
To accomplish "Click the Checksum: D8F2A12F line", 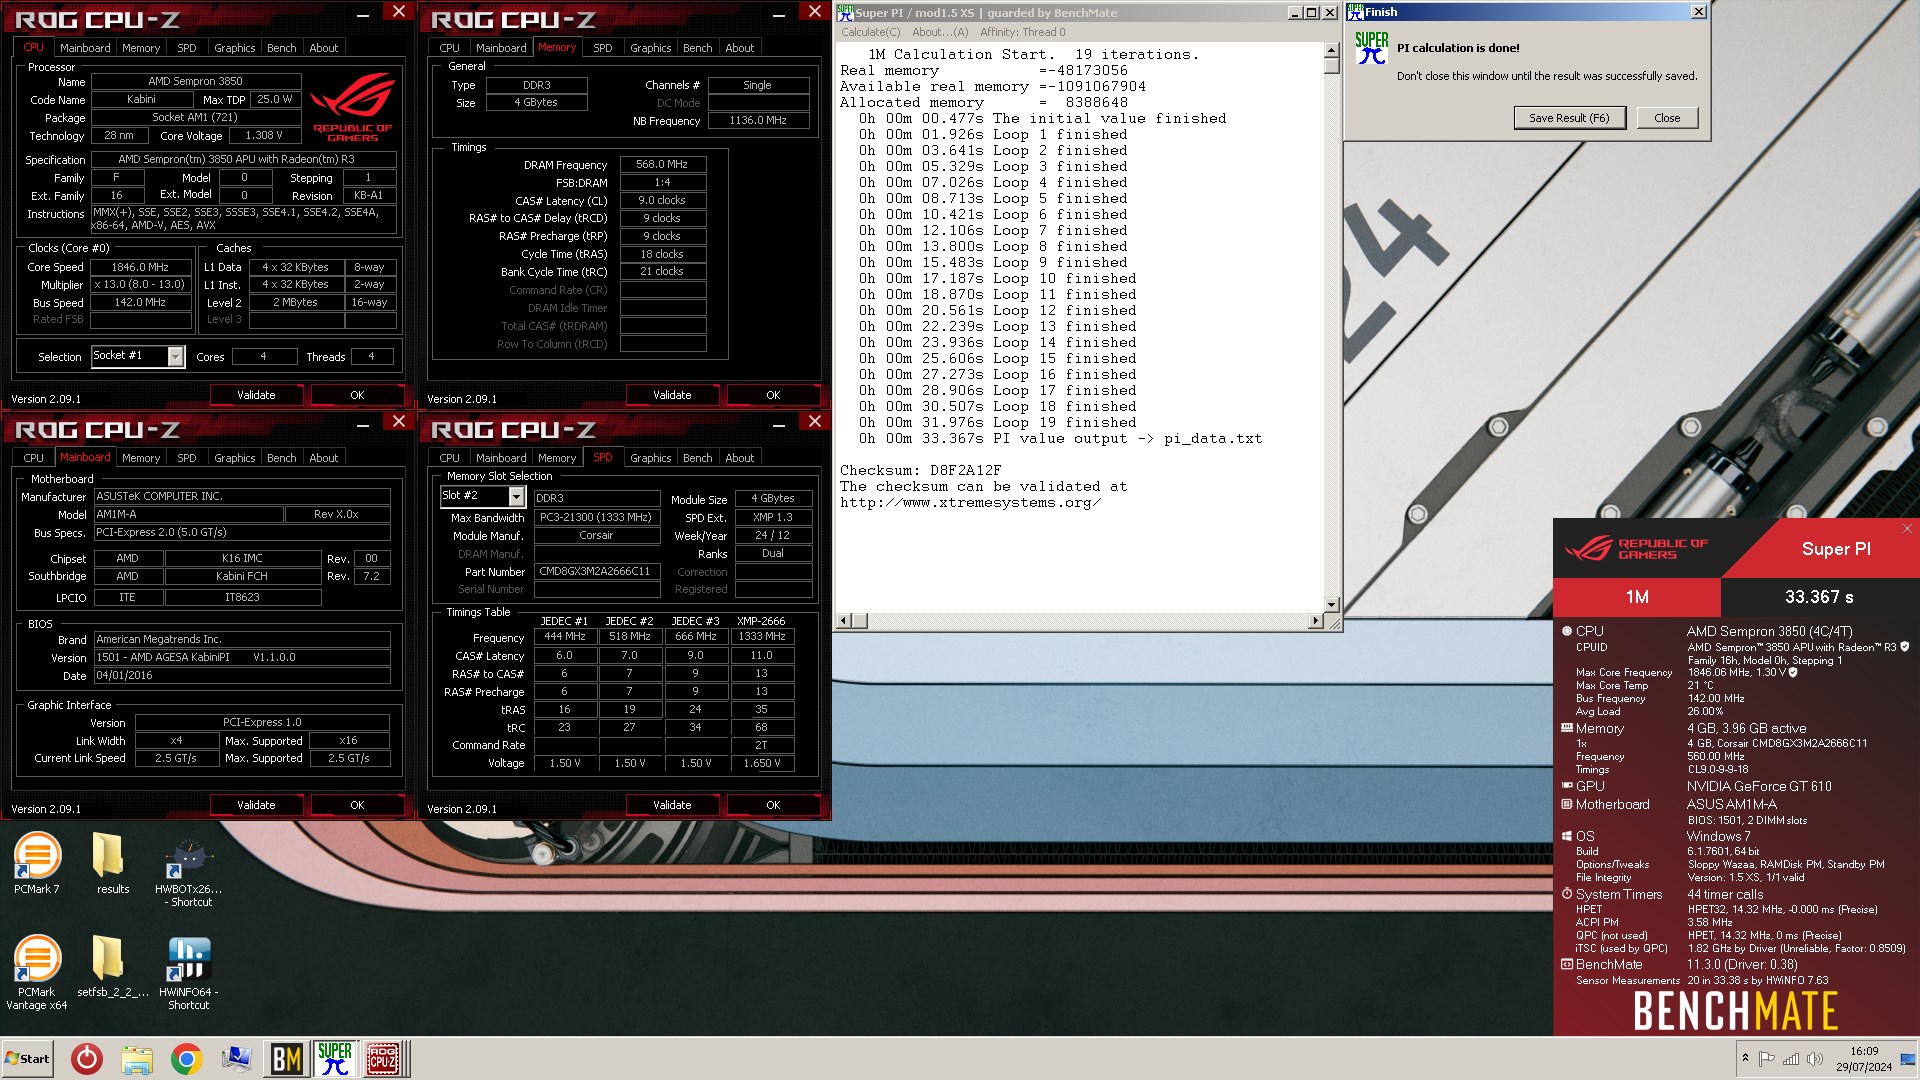I will 920,470.
